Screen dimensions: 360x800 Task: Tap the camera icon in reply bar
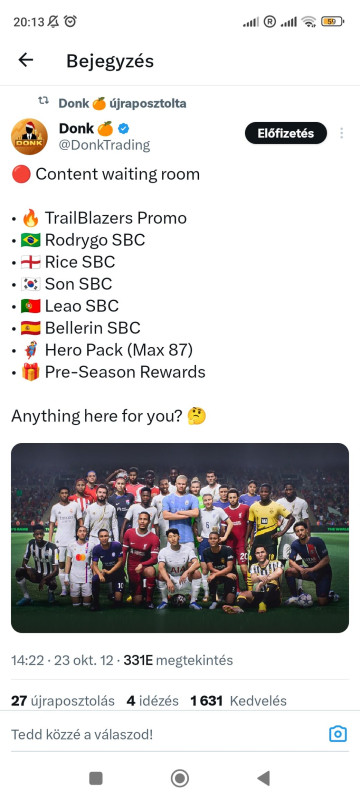[x=338, y=734]
